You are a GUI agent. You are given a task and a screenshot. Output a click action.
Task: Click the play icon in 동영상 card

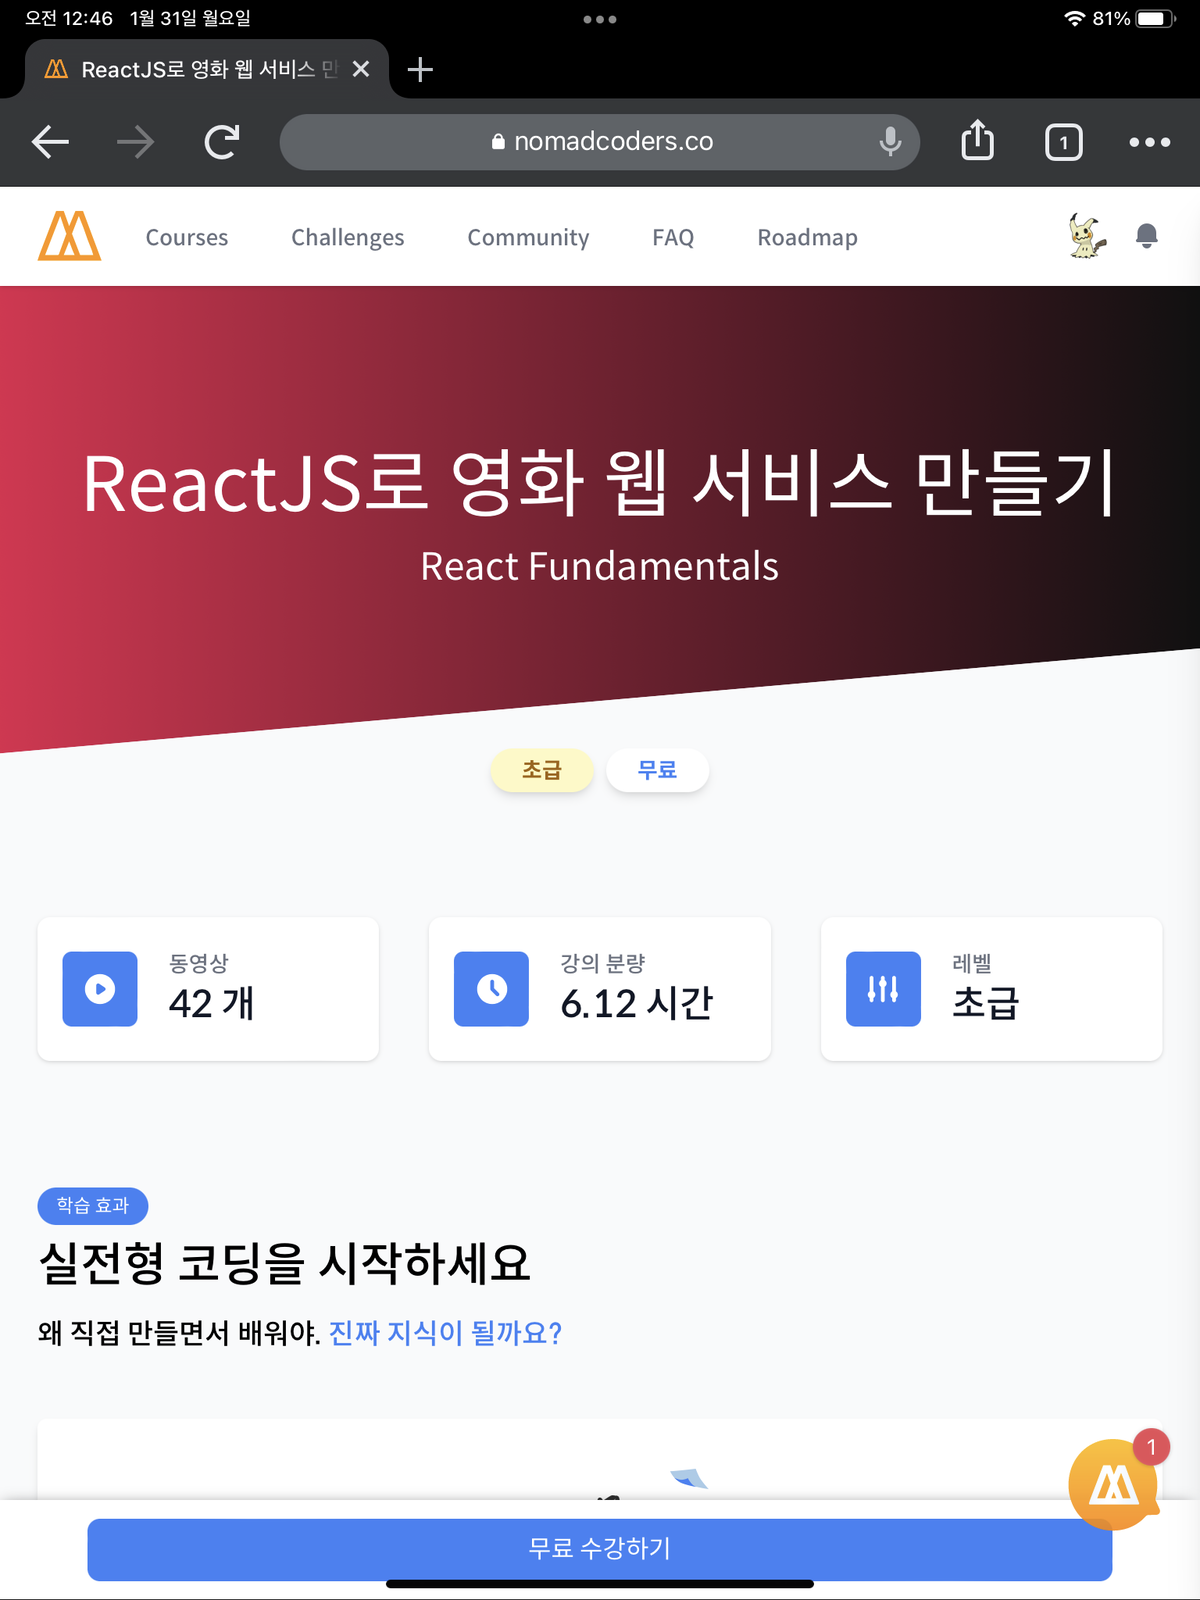(100, 989)
